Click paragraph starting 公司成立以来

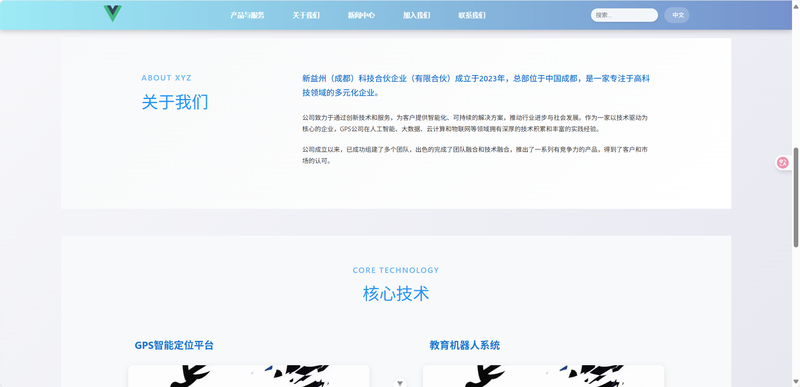(x=475, y=155)
